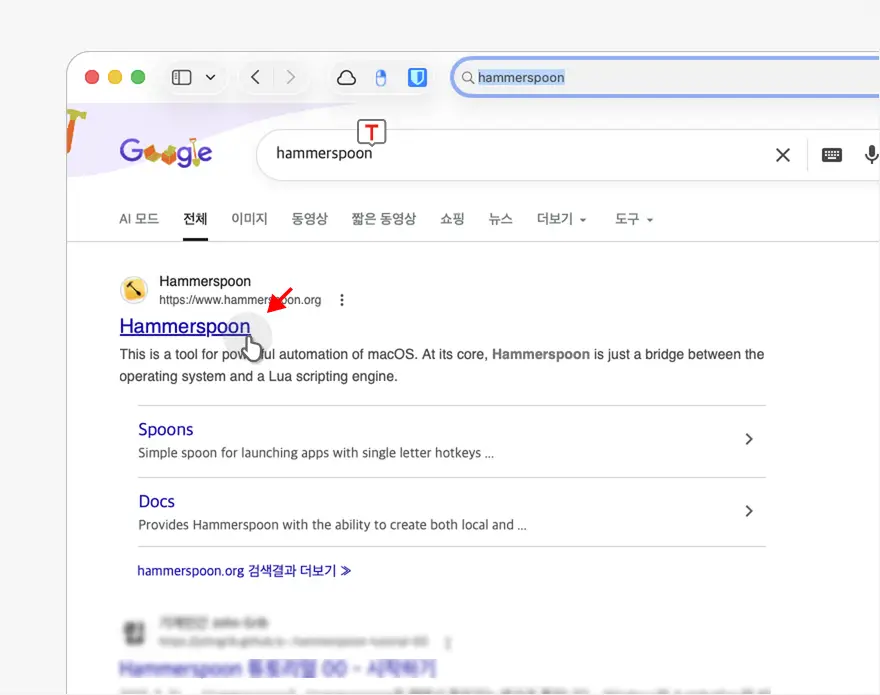The image size is (880, 695).
Task: Toggle the Safari sidebar
Action: (x=181, y=77)
